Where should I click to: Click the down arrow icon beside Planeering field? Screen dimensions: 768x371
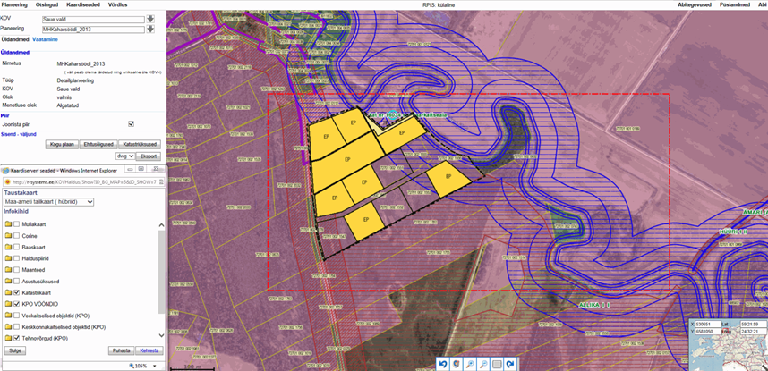point(151,29)
